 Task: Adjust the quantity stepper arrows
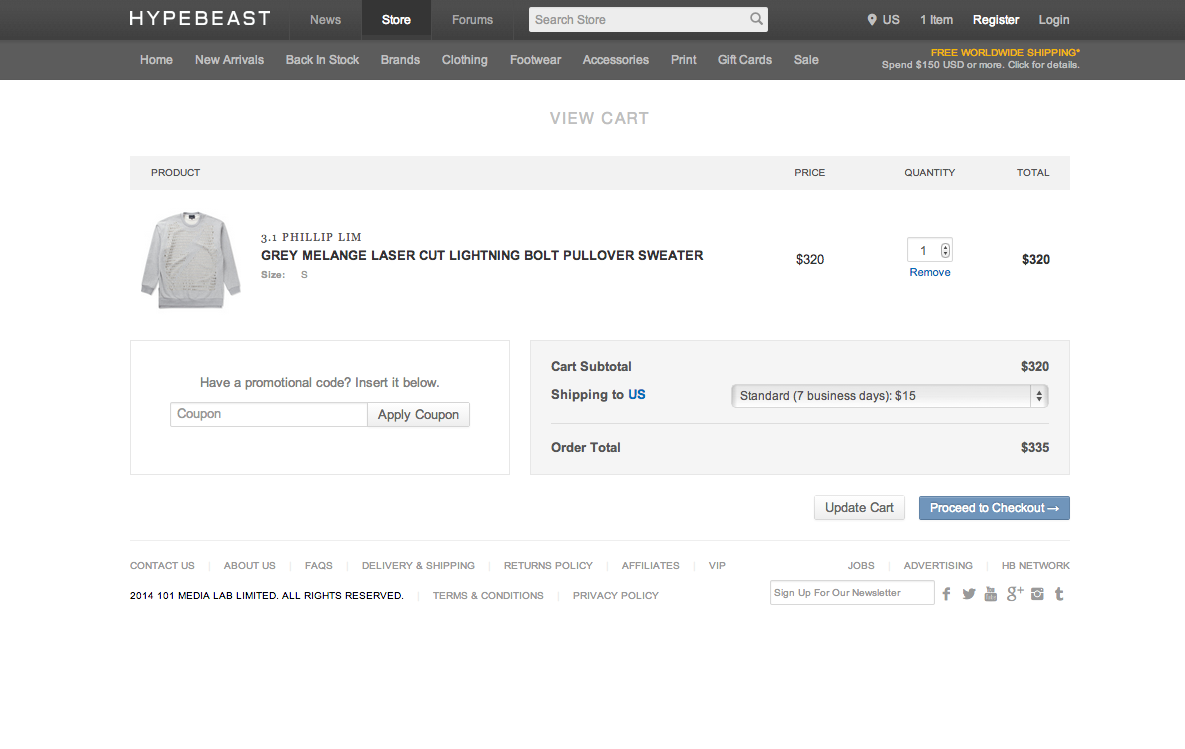[946, 250]
